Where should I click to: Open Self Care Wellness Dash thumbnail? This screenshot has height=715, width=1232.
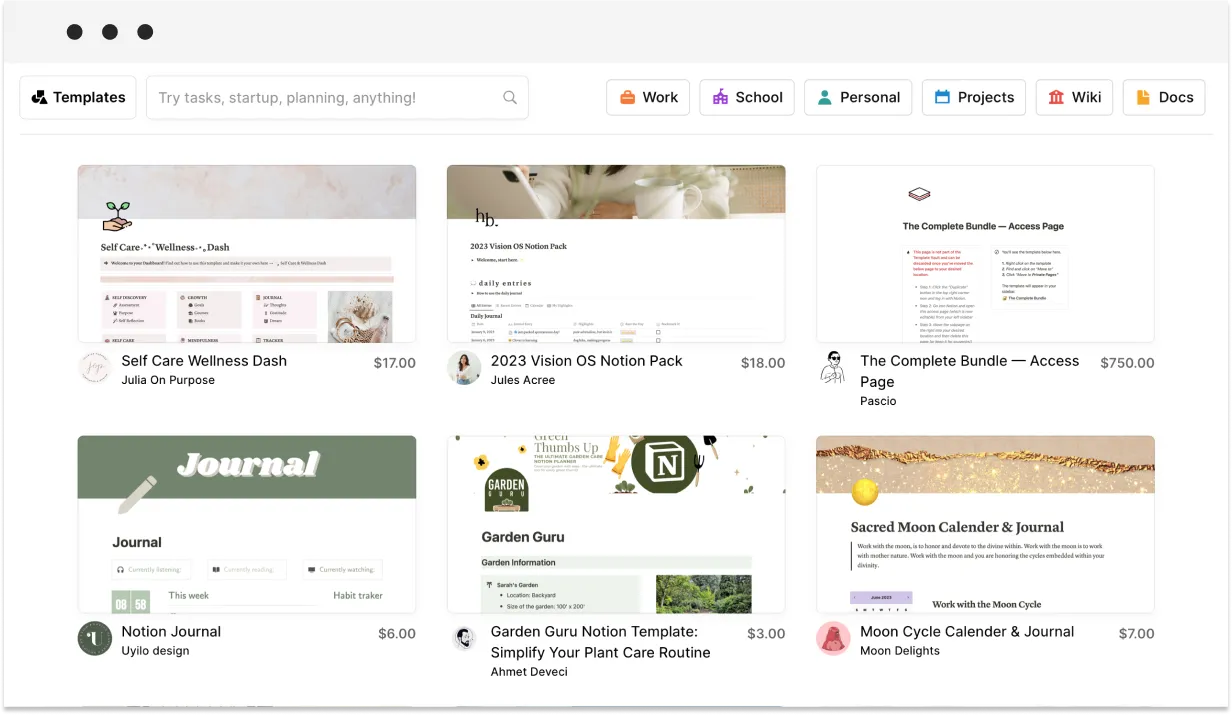[x=247, y=254]
